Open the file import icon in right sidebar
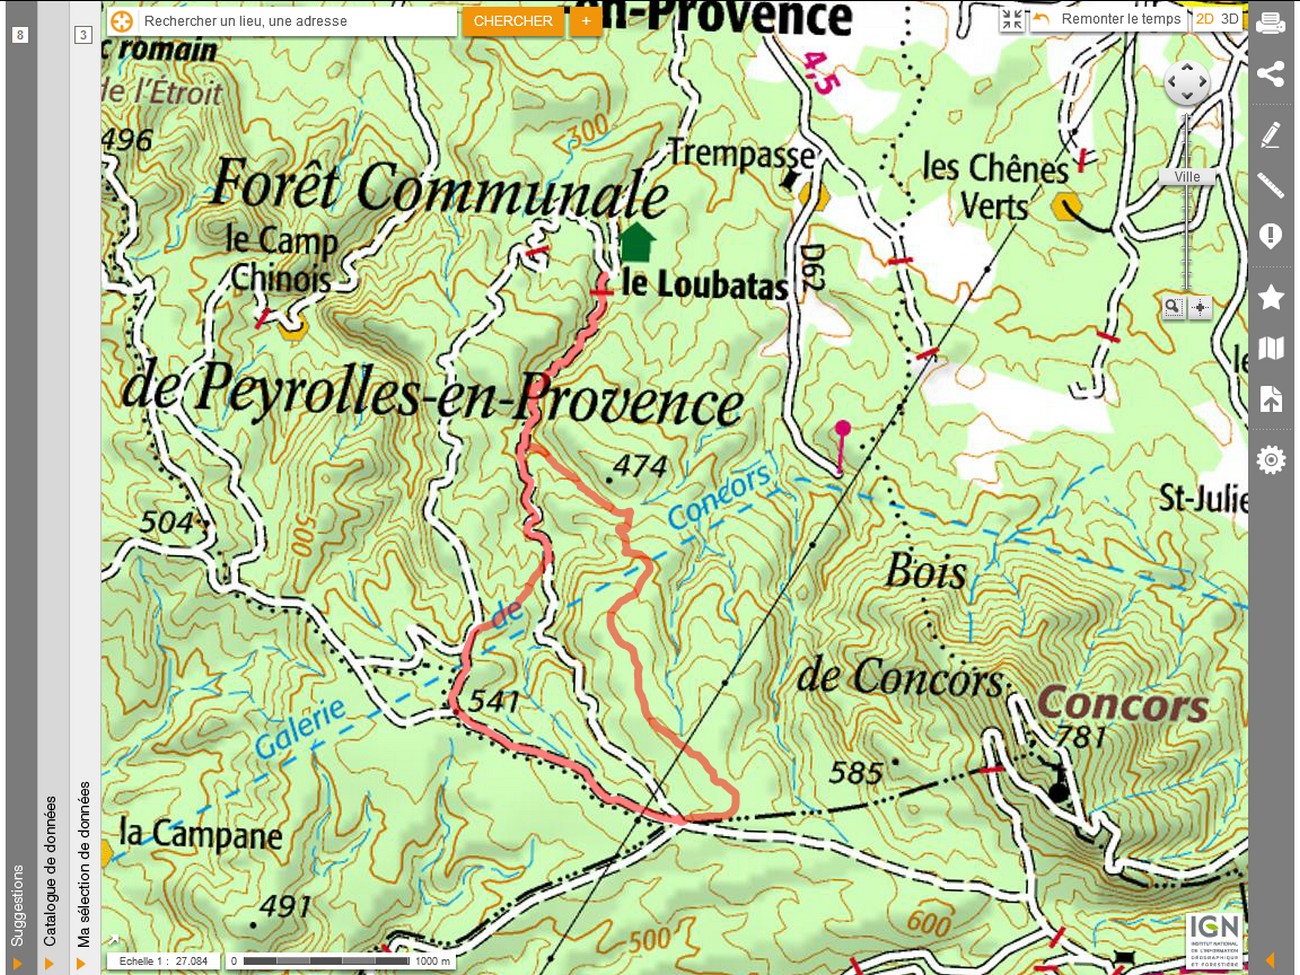Screen dimensions: 1300x975 point(1271,399)
